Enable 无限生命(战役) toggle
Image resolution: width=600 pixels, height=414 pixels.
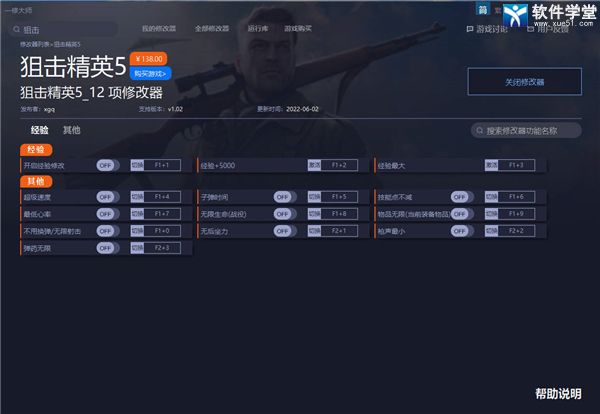click(285, 214)
